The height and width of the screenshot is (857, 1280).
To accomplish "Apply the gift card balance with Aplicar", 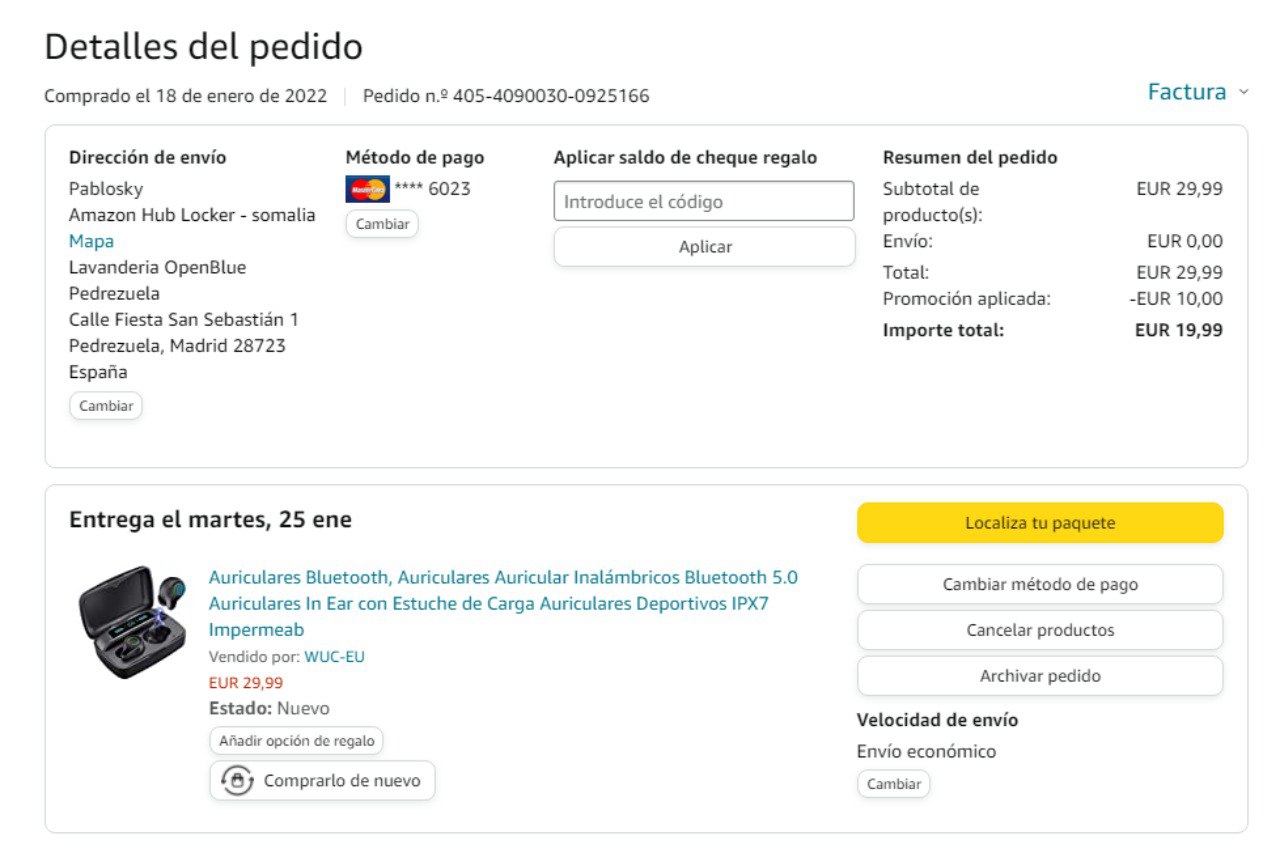I will [704, 247].
